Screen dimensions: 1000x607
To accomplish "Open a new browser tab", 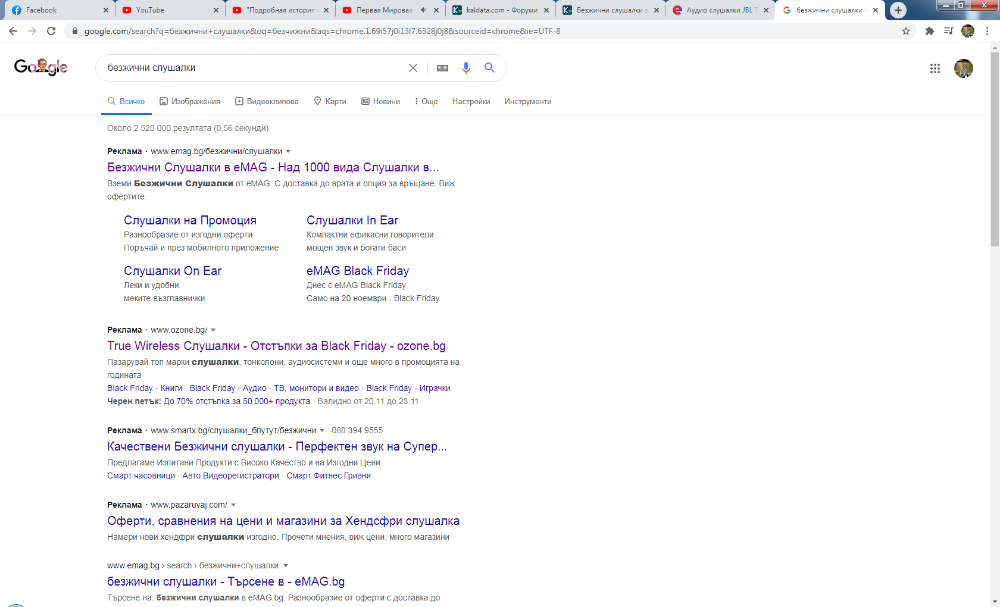I will pos(898,10).
